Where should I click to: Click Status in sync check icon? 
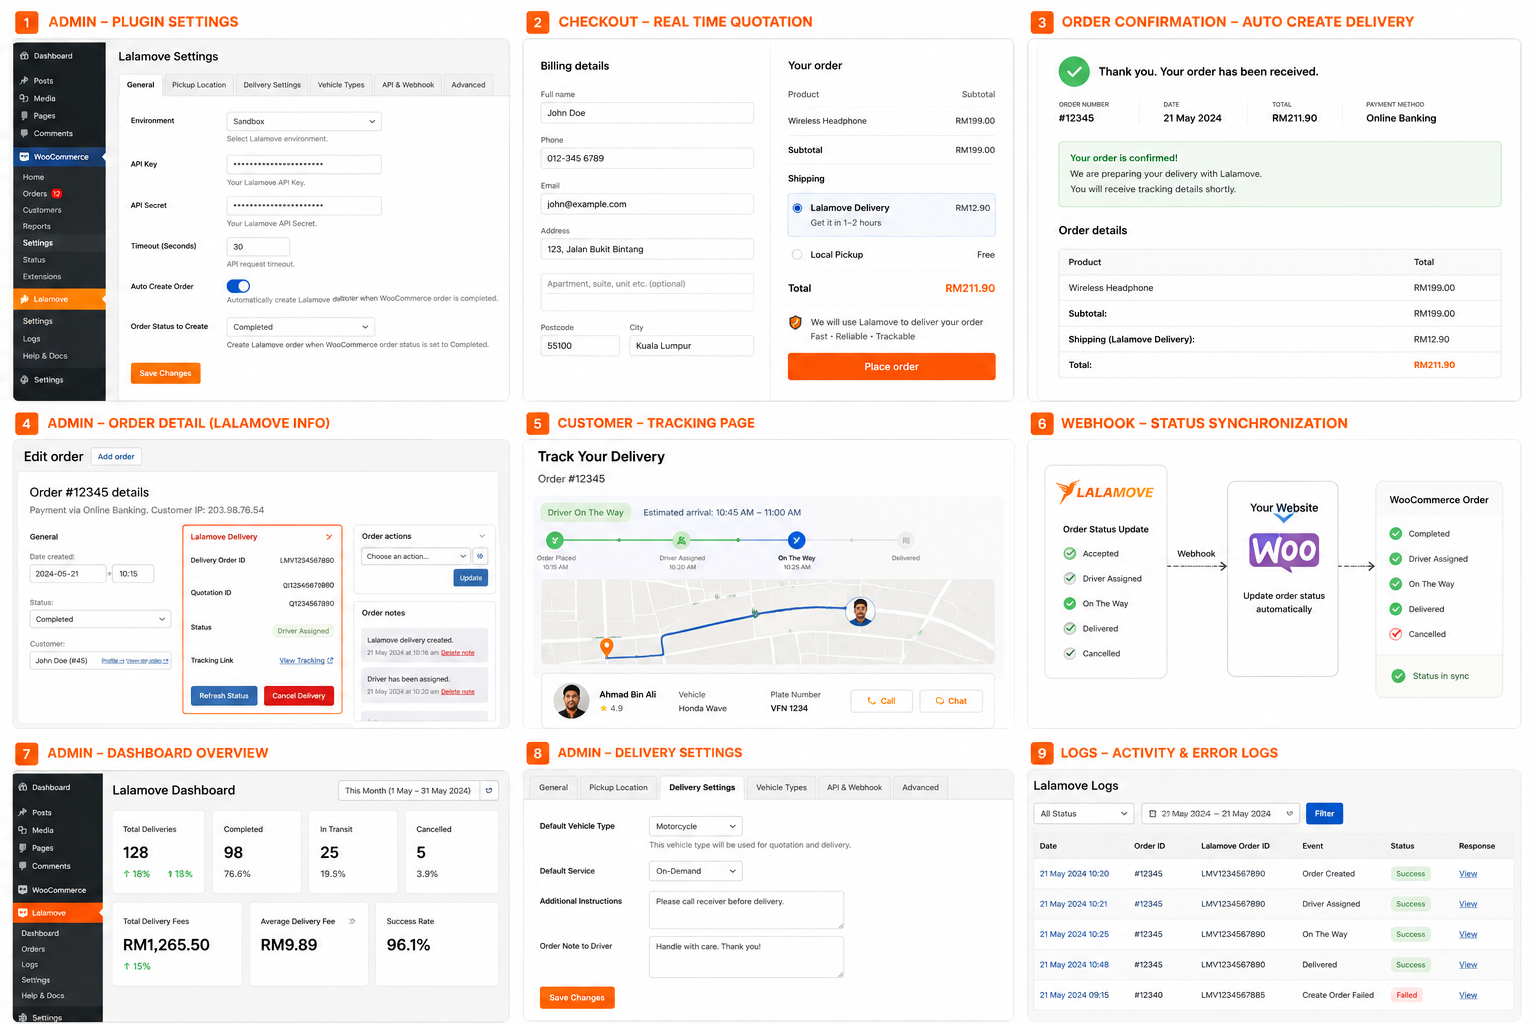[1398, 676]
